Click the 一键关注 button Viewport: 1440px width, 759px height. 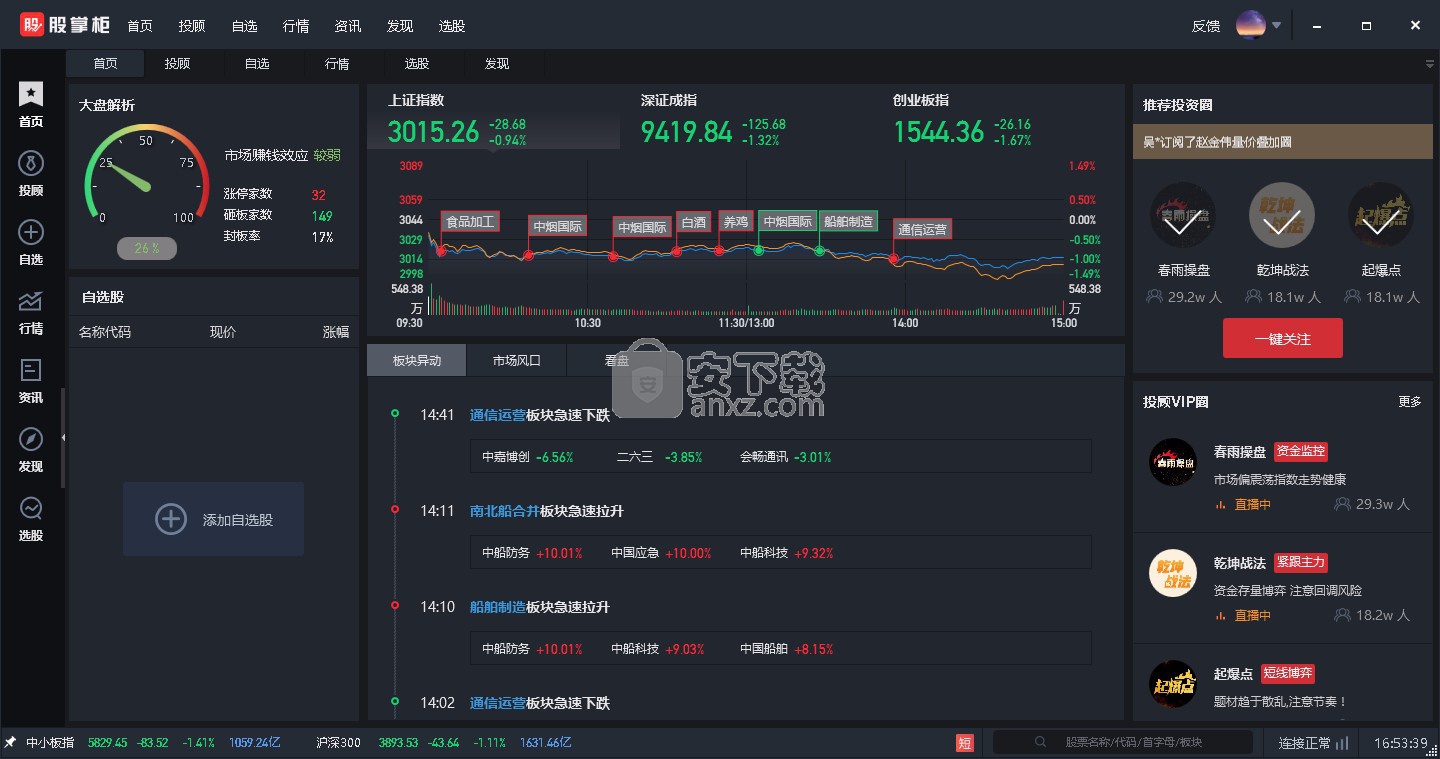(1282, 339)
